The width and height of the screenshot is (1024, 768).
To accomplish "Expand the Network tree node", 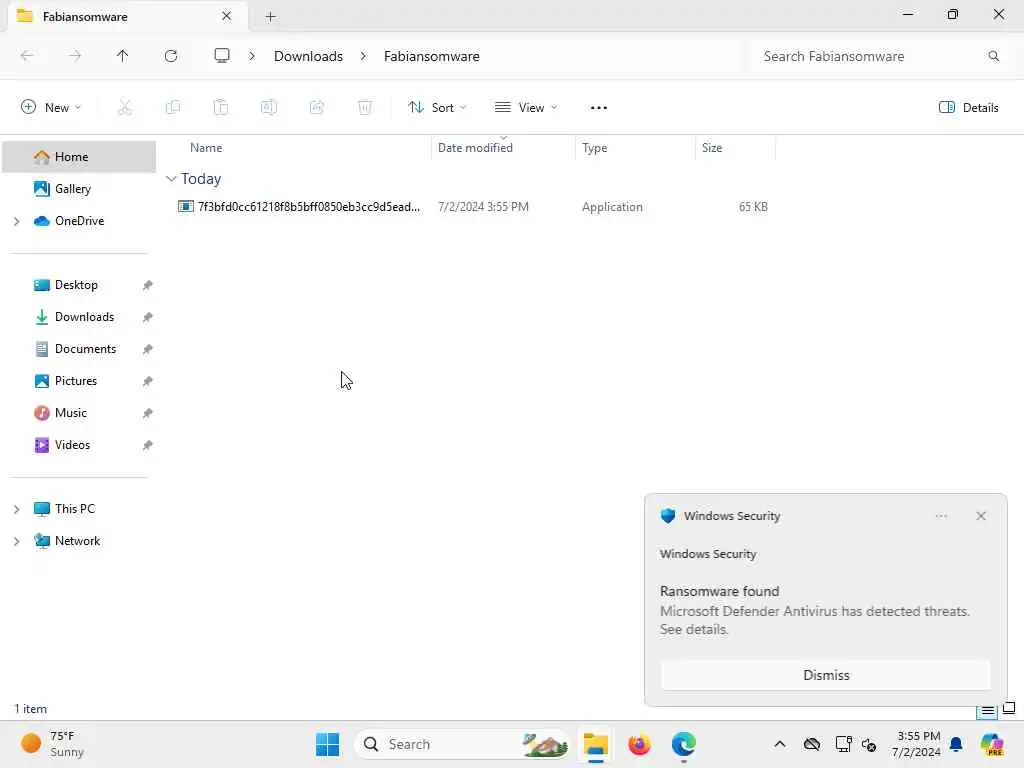I will 16,541.
